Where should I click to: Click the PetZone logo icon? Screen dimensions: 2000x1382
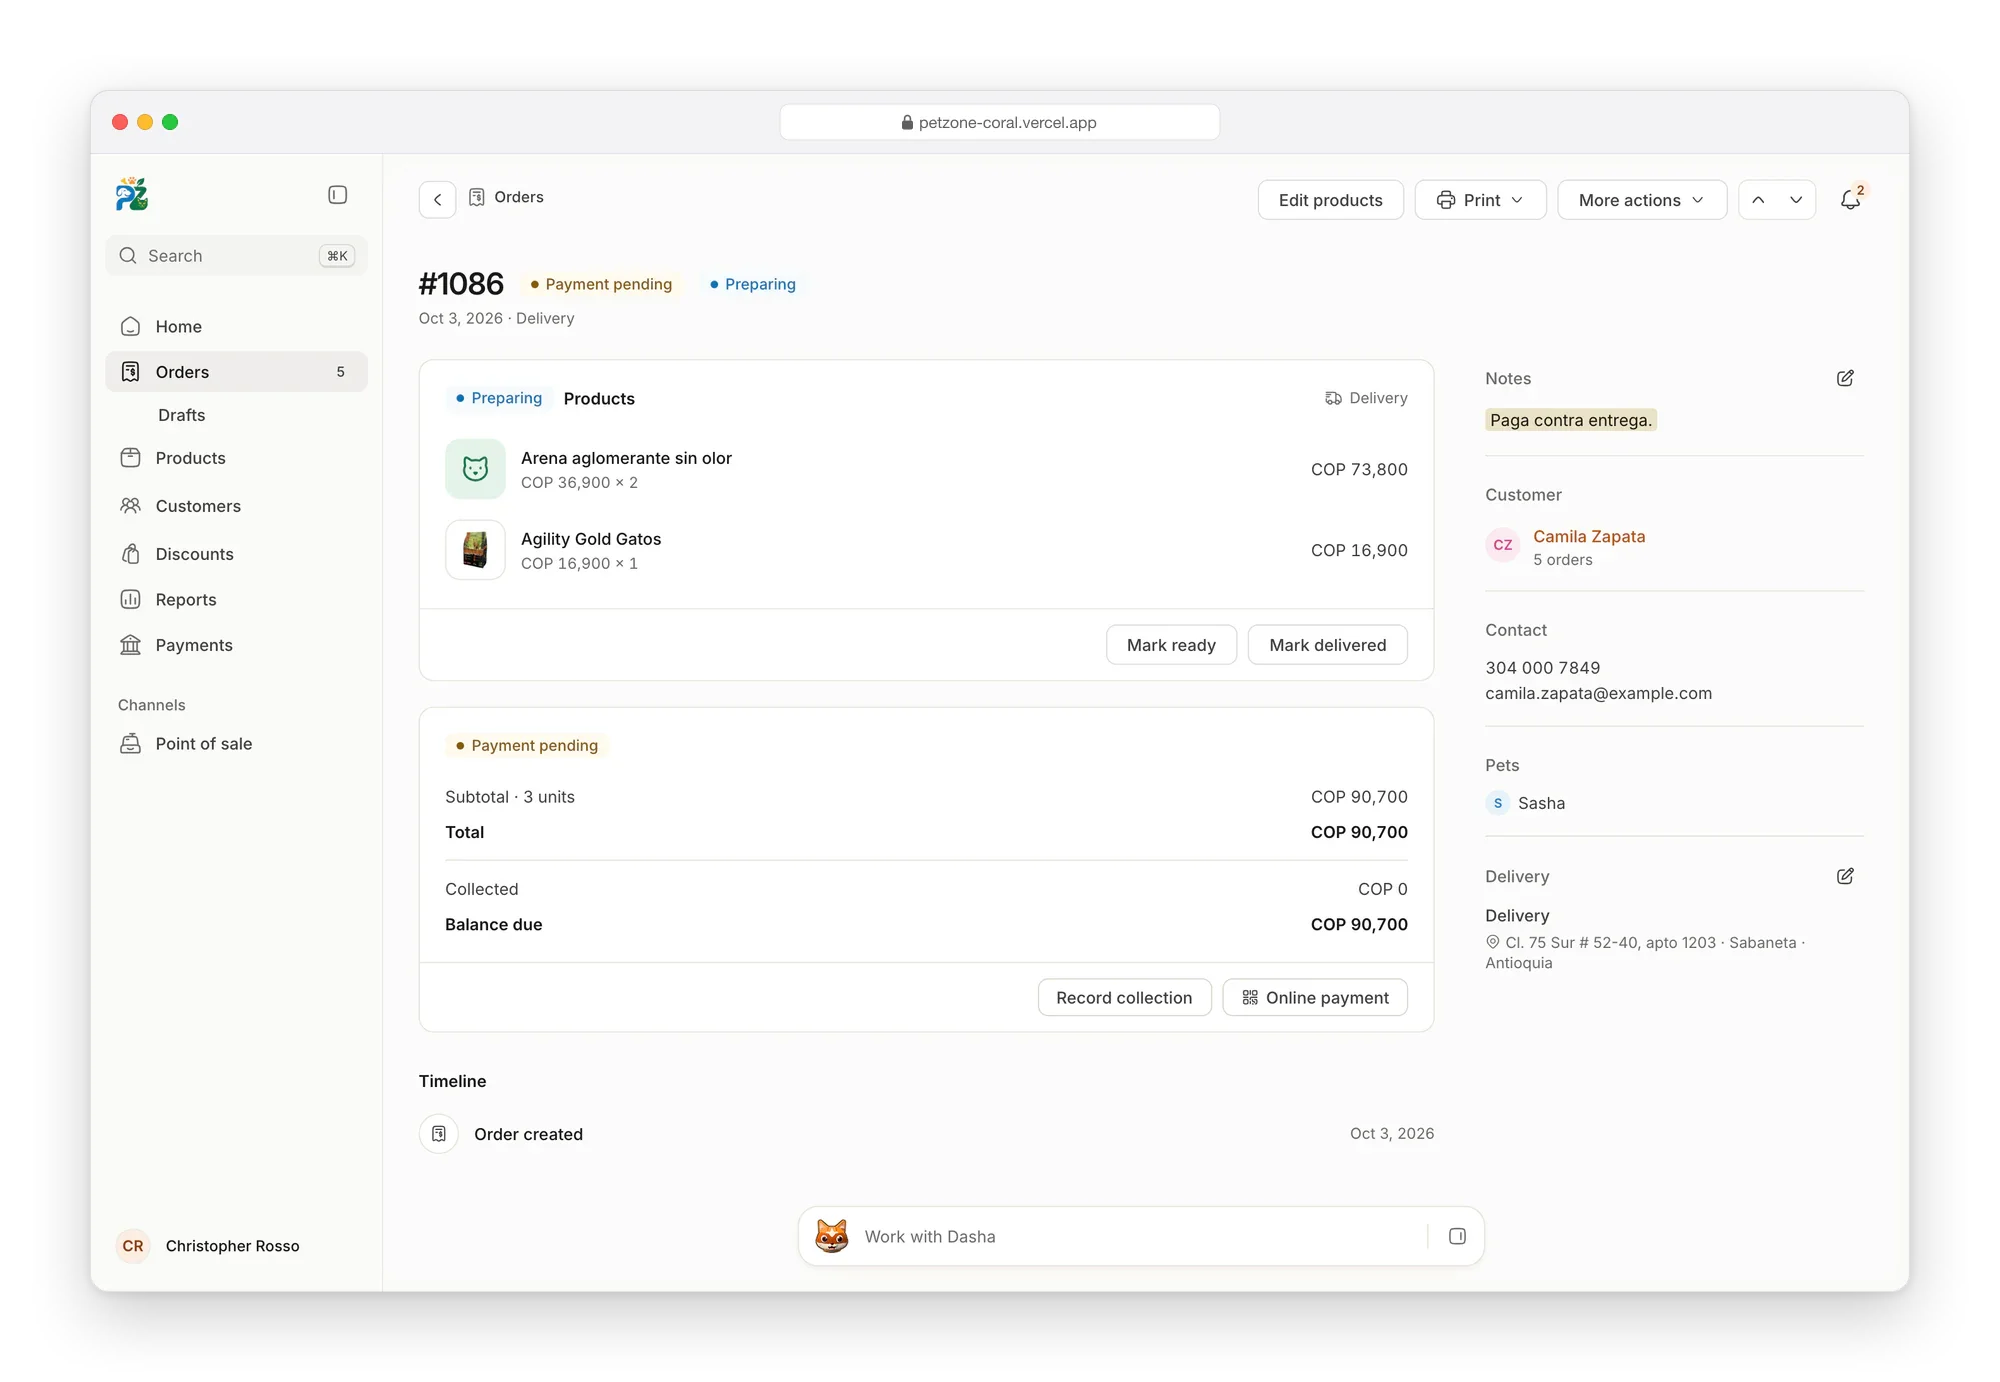[132, 194]
